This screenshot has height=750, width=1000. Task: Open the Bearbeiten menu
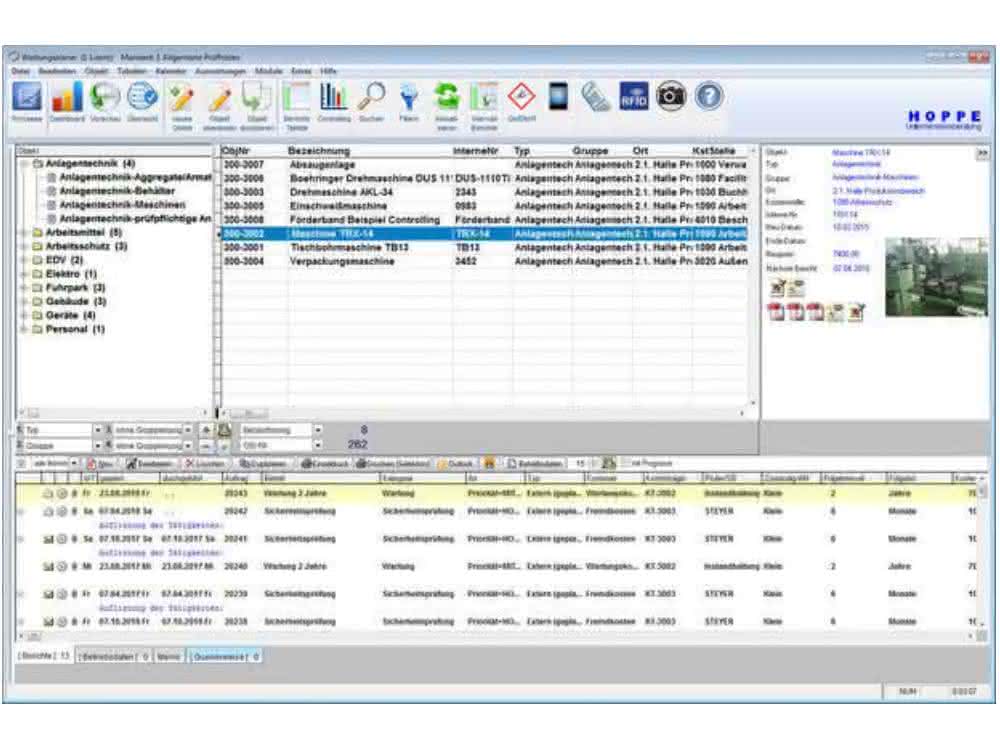57,71
